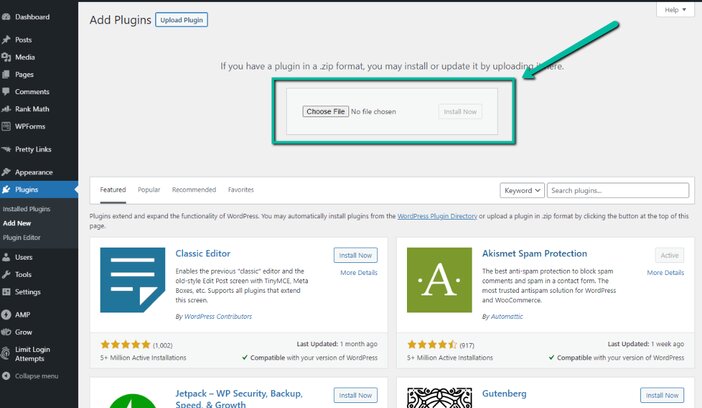Click the Tools wrench icon

(6, 275)
